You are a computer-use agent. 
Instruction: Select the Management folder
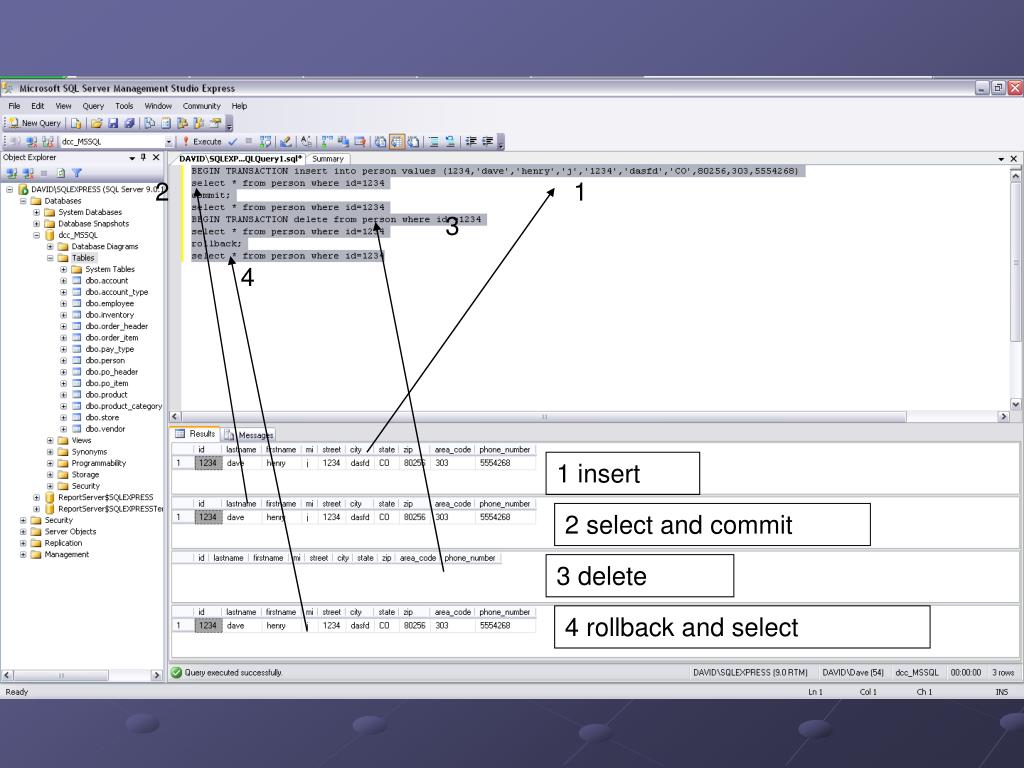click(x=67, y=554)
